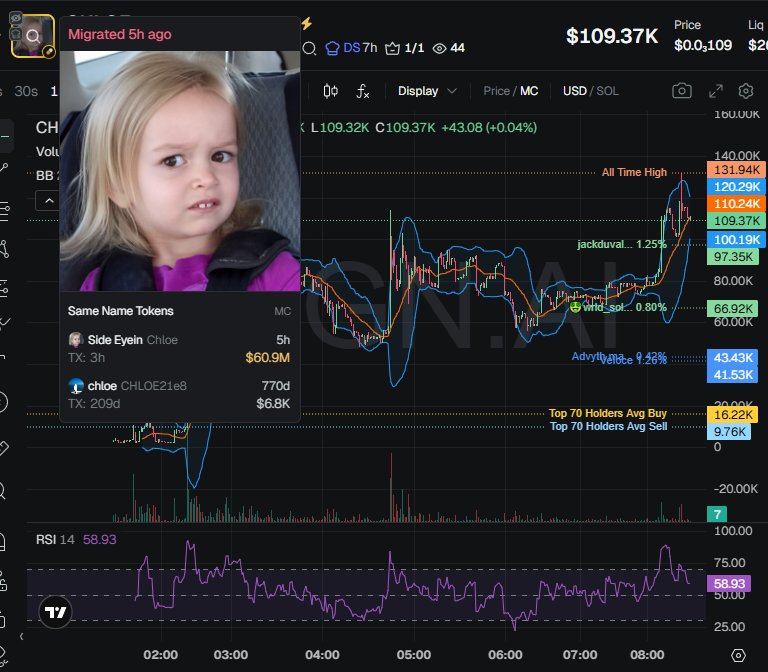The height and width of the screenshot is (672, 768).
Task: Click the TradingView logo button
Action: click(55, 612)
